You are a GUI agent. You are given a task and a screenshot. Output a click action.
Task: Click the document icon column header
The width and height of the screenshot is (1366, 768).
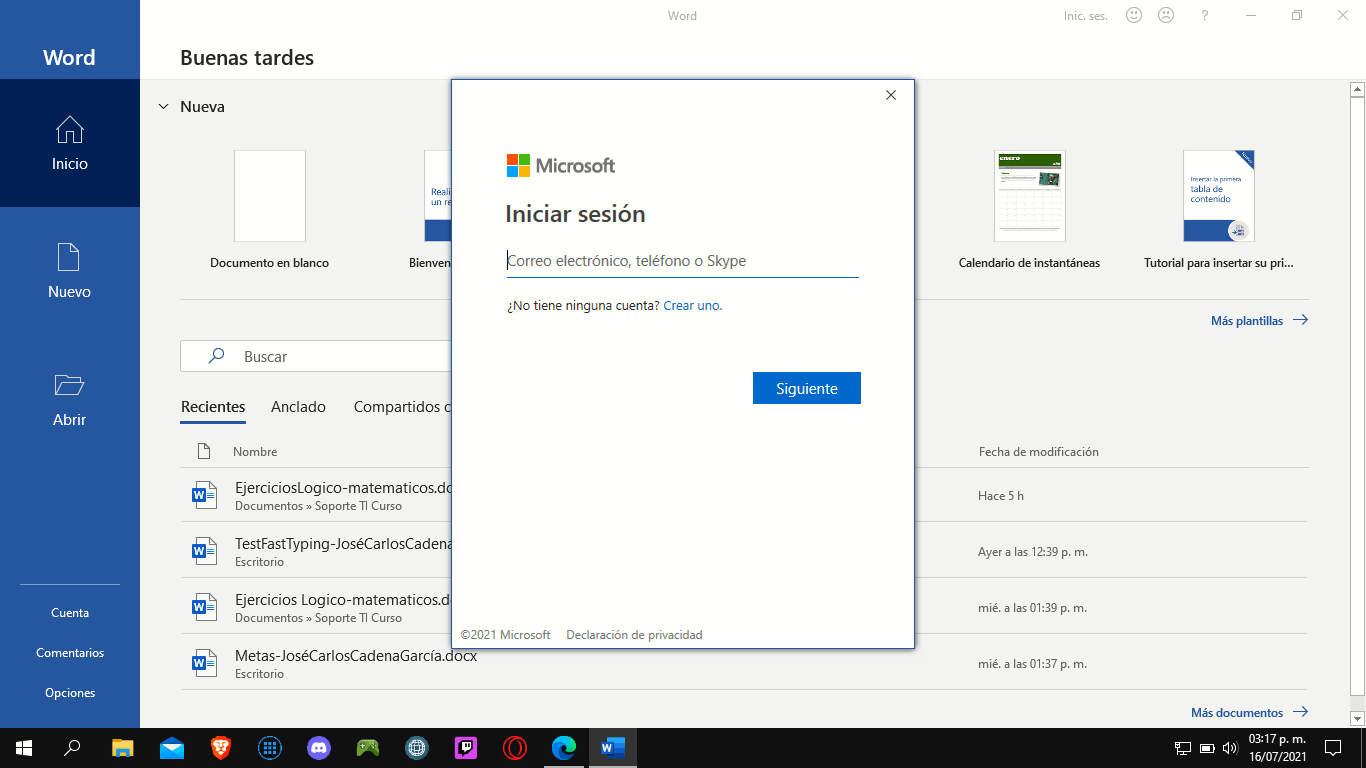204,451
